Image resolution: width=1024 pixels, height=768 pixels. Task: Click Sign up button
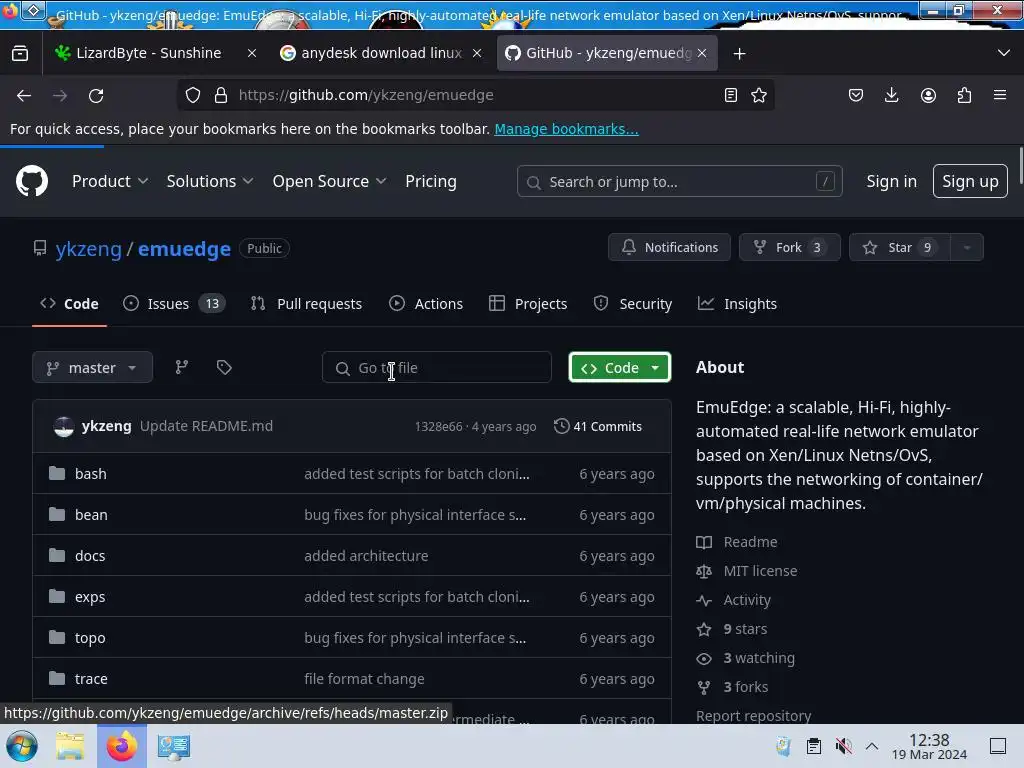pos(970,182)
